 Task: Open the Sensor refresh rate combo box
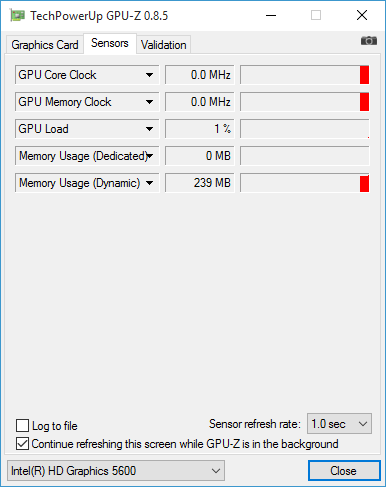339,424
